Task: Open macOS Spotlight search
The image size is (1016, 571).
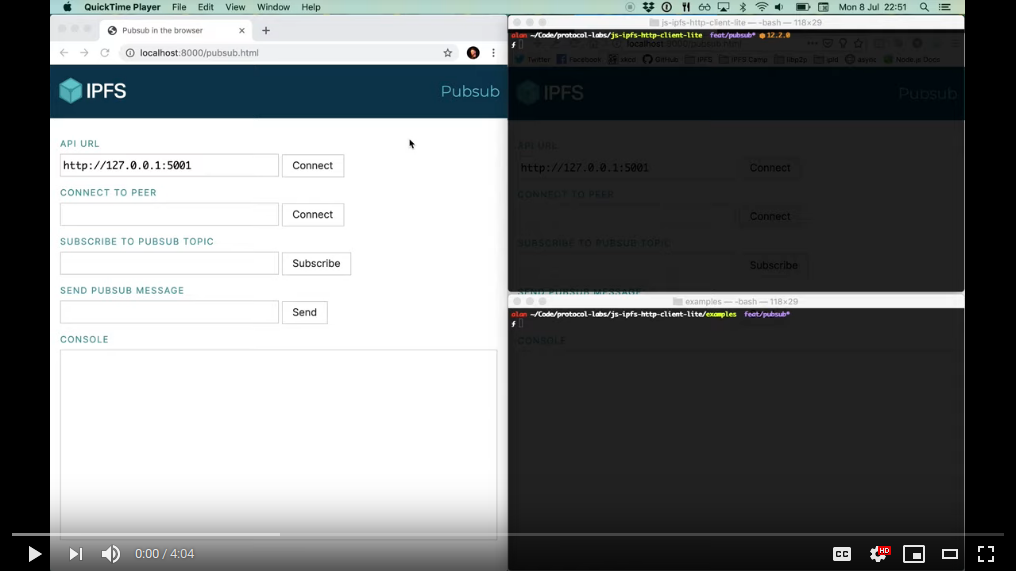Action: pyautogui.click(x=925, y=7)
